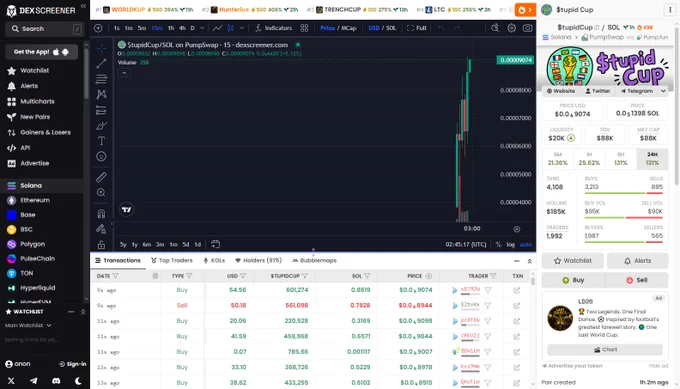Open the trending fire button

click(x=525, y=10)
